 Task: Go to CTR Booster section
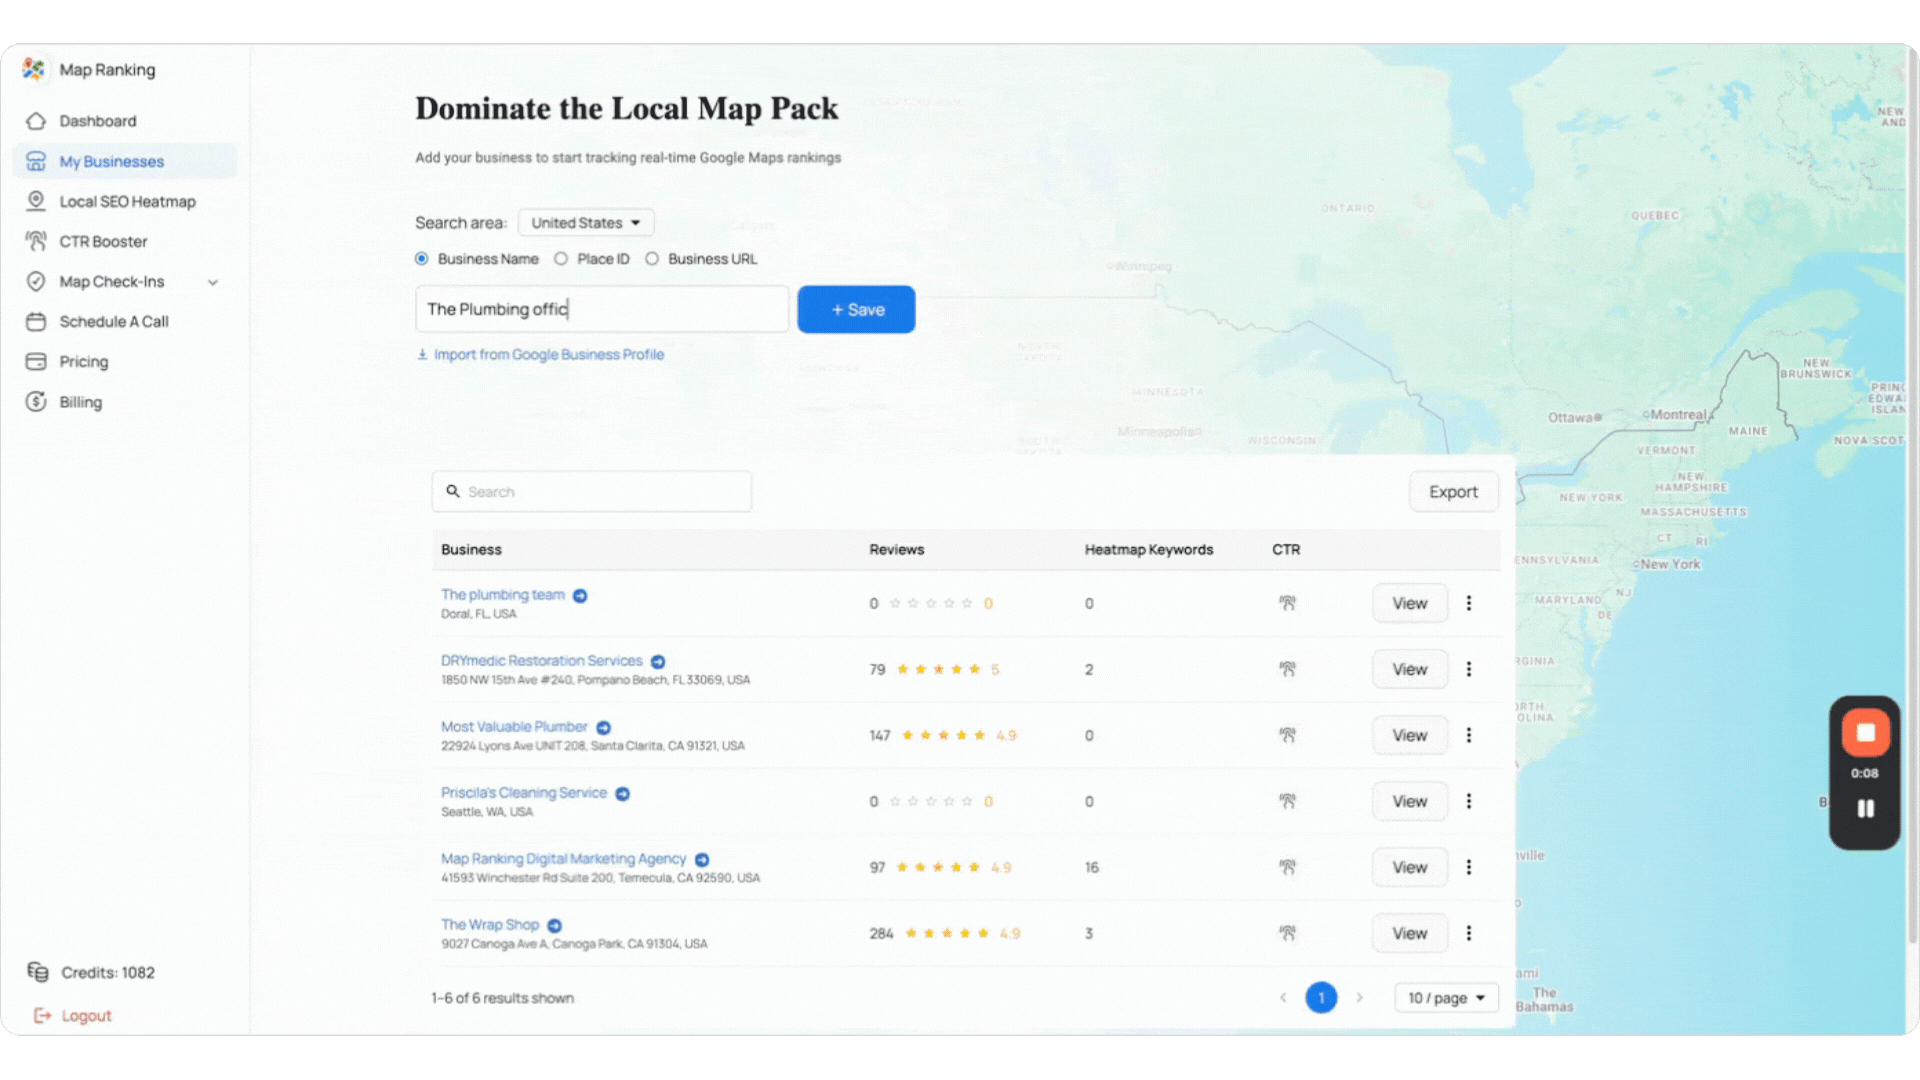(x=103, y=241)
